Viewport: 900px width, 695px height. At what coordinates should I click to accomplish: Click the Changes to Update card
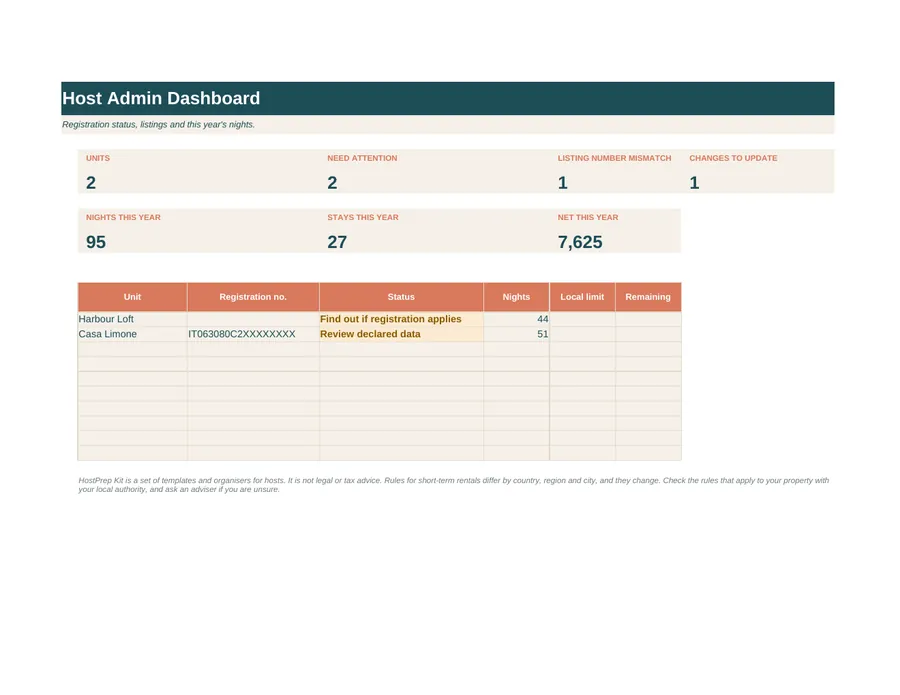click(x=758, y=172)
